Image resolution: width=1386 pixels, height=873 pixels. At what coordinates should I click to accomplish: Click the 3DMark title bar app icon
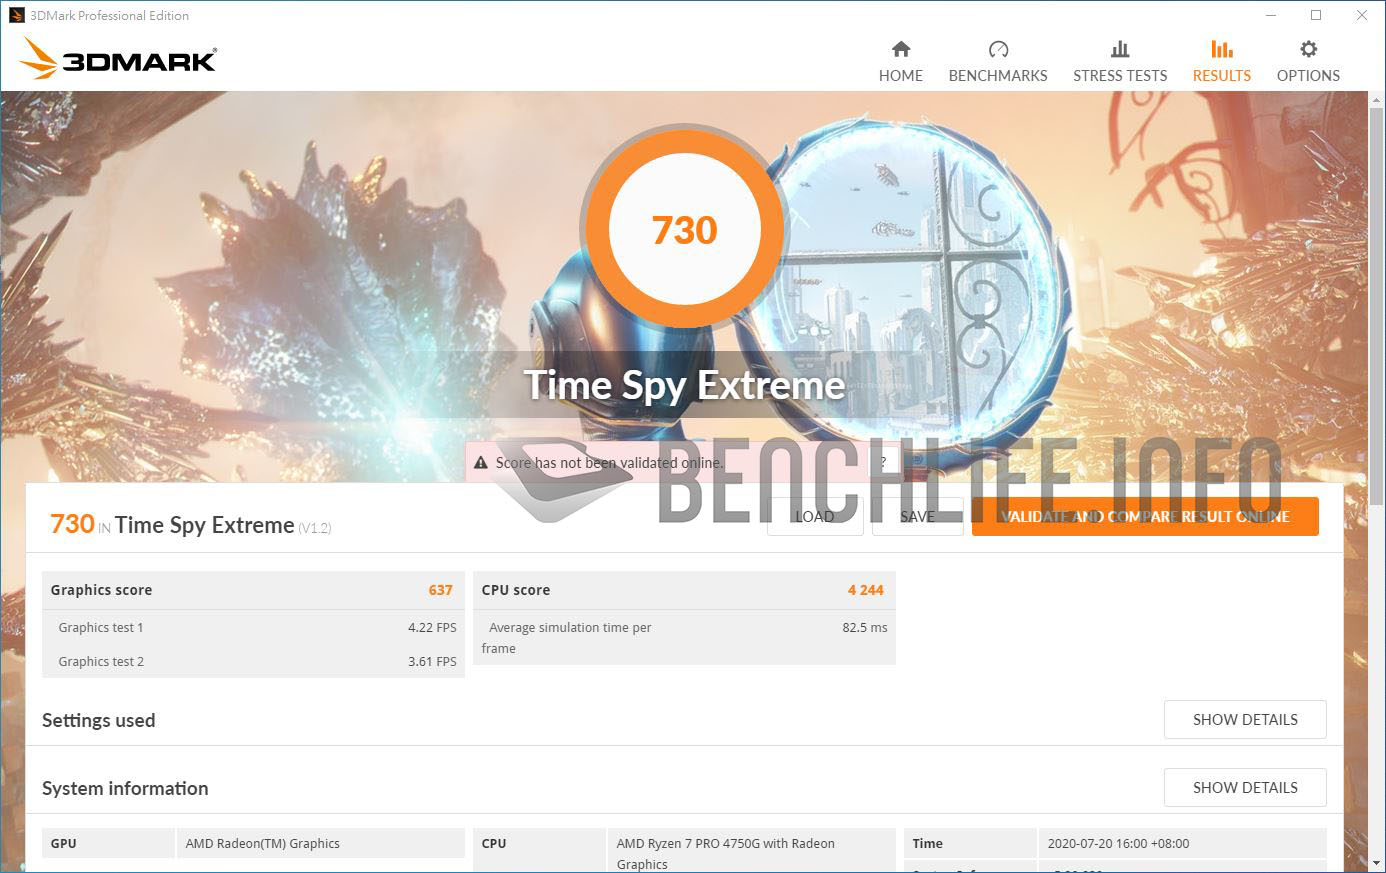pos(16,15)
